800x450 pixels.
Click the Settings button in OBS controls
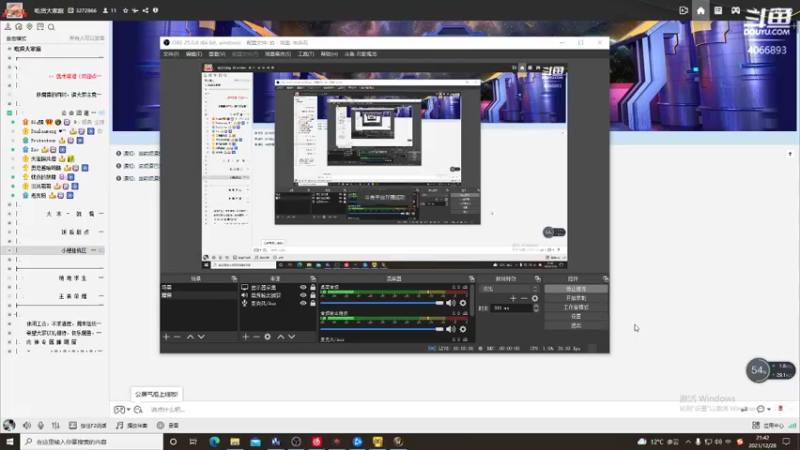[x=576, y=316]
